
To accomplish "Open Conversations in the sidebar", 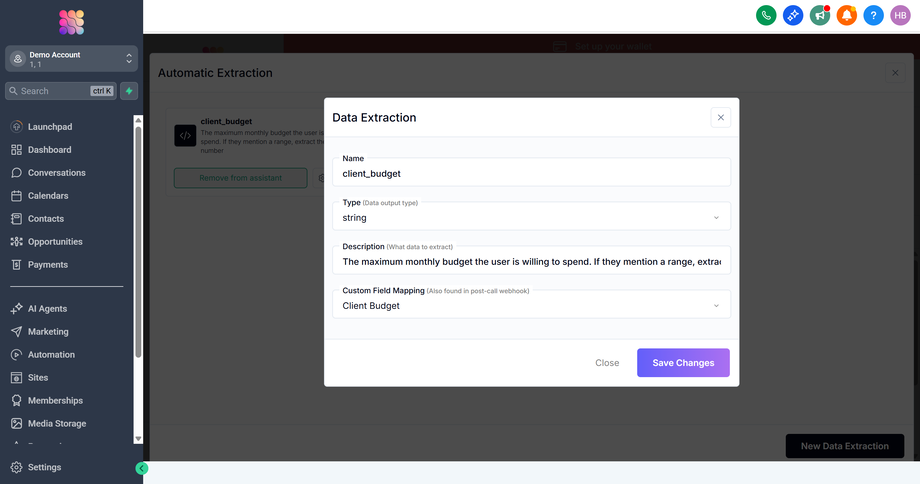I will [56, 173].
